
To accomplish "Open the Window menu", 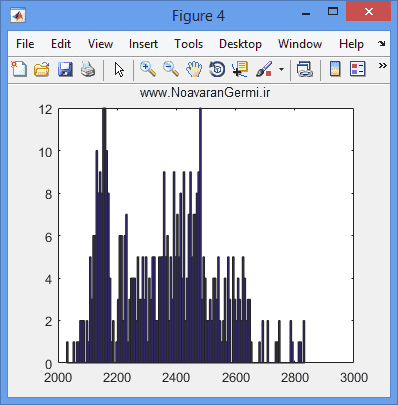I will 300,44.
